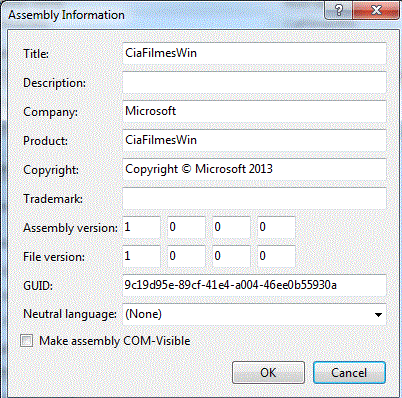This screenshot has width=402, height=398.
Task: Click the second File version box
Action: 186,256
